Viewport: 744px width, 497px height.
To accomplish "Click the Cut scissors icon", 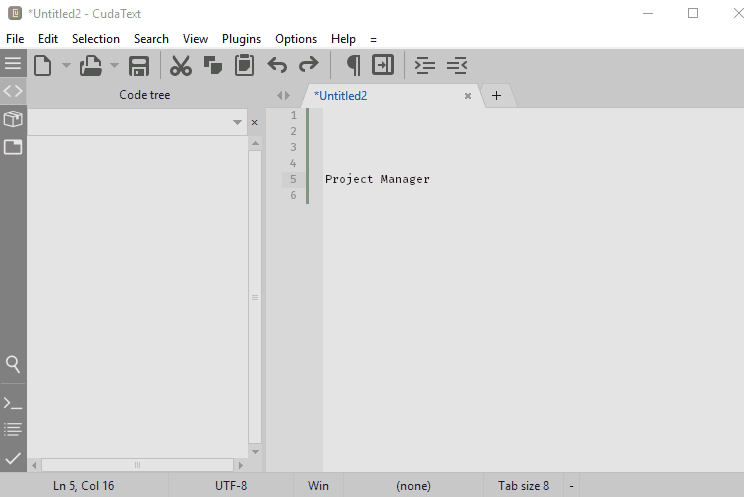I will click(180, 66).
